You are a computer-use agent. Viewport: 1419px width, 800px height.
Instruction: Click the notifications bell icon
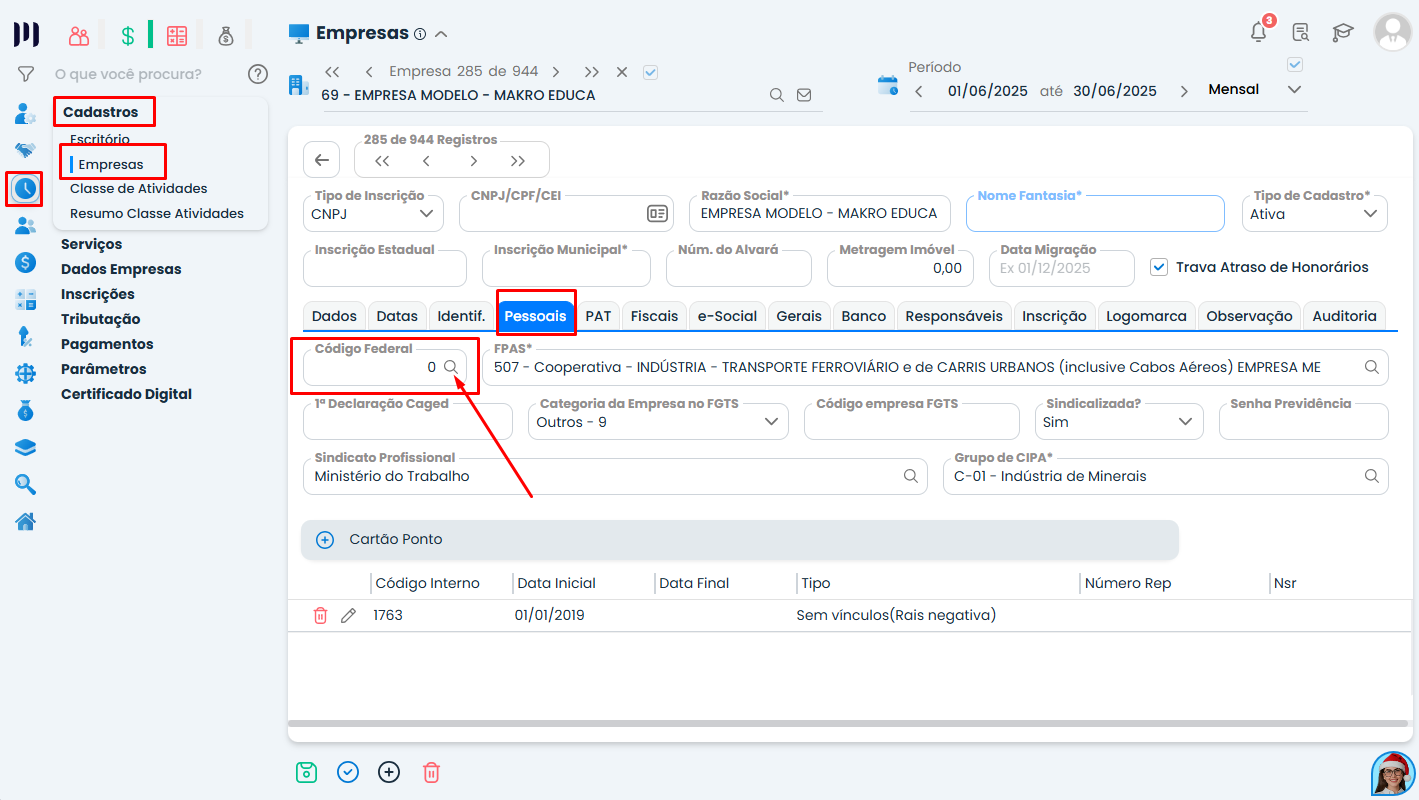coord(1259,32)
